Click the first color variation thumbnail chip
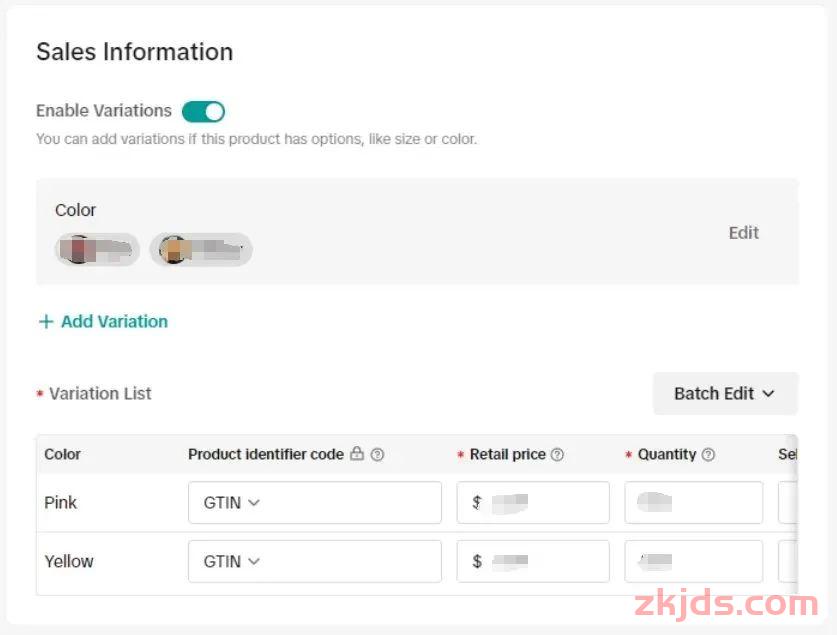 [x=97, y=249]
